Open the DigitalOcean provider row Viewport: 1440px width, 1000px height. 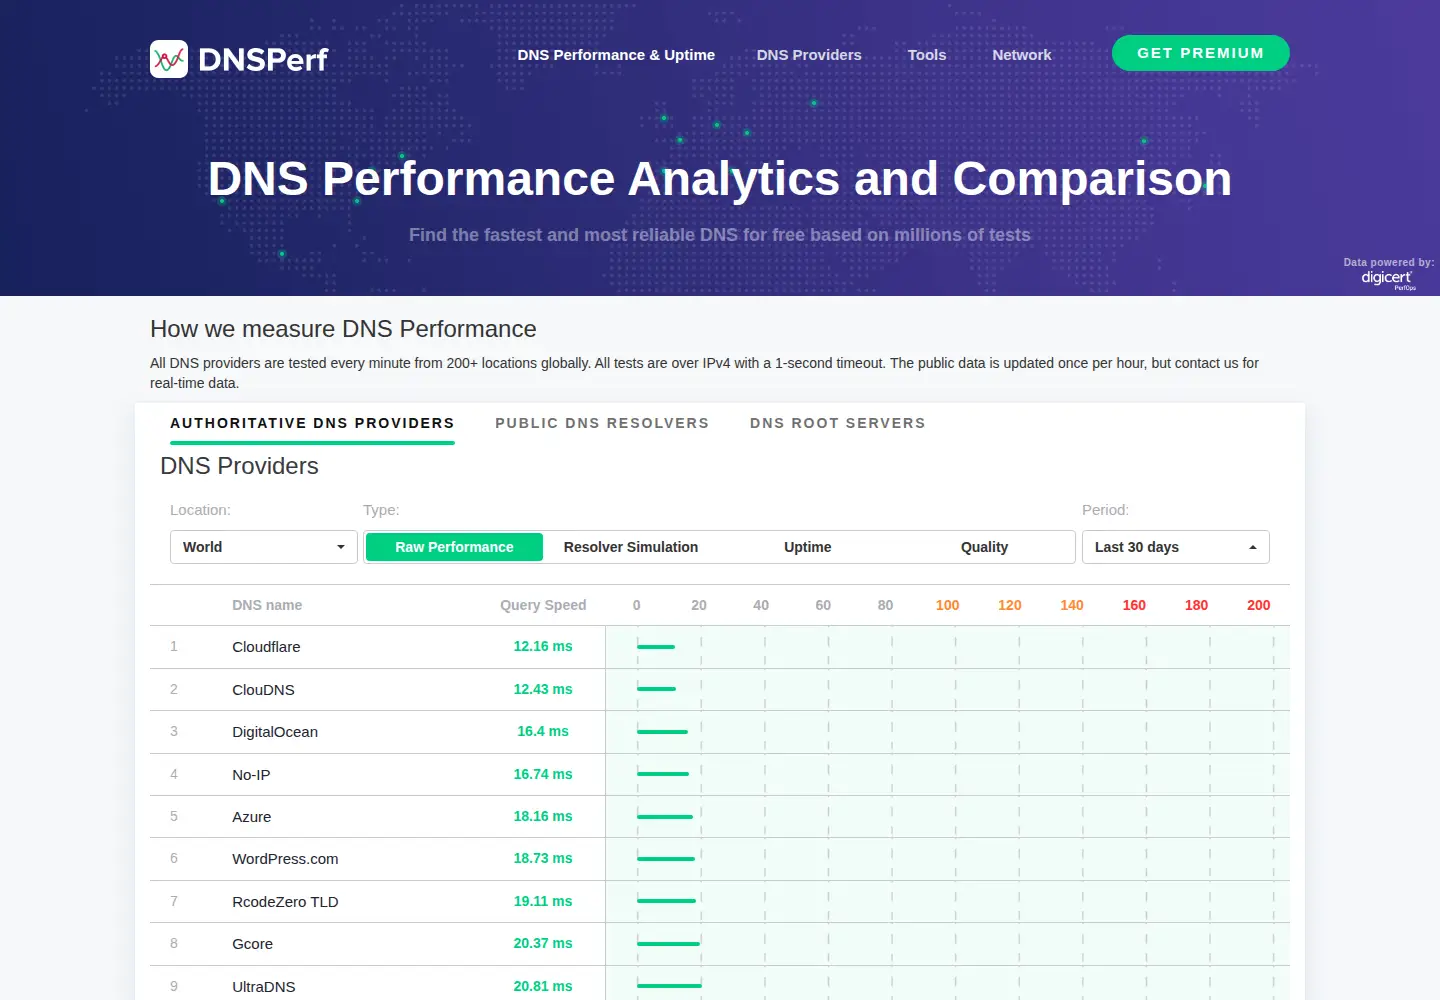pos(720,732)
